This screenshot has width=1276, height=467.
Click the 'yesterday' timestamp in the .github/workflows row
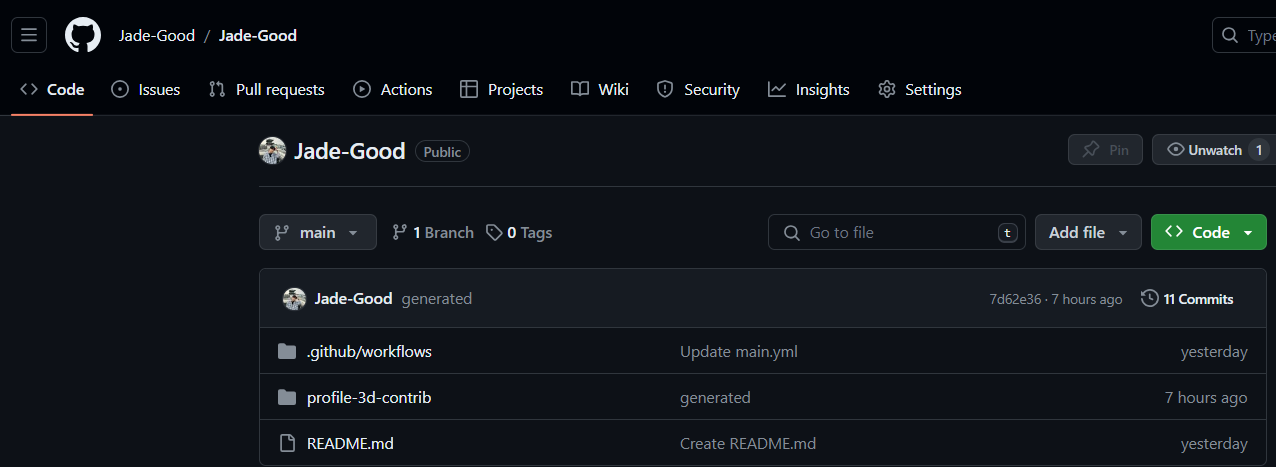pos(1214,351)
